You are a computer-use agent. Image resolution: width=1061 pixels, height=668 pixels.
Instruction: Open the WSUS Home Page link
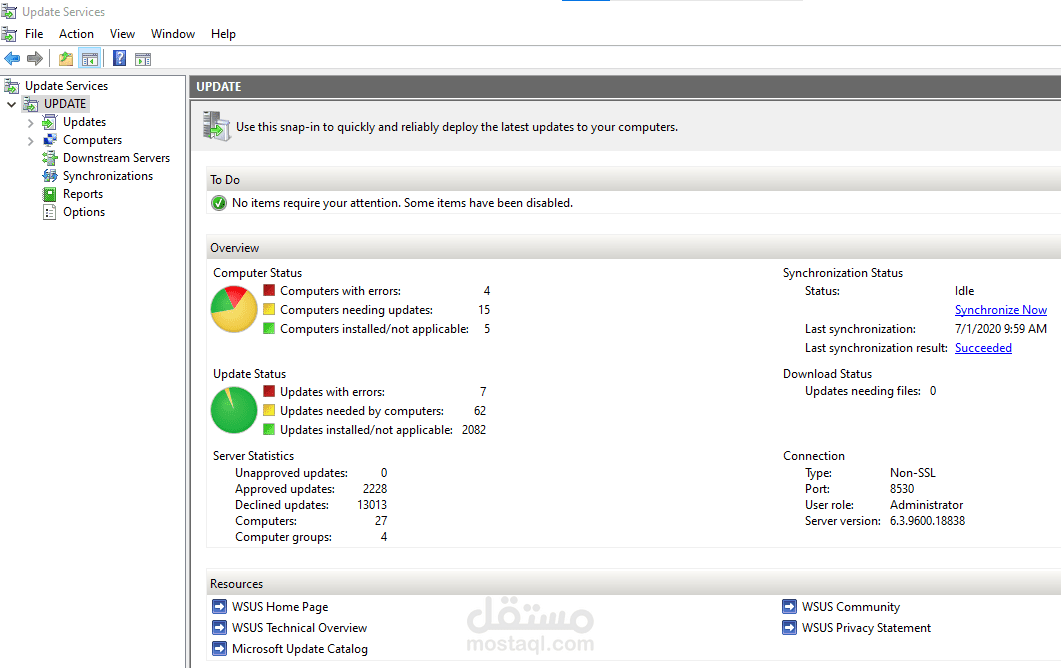point(280,606)
